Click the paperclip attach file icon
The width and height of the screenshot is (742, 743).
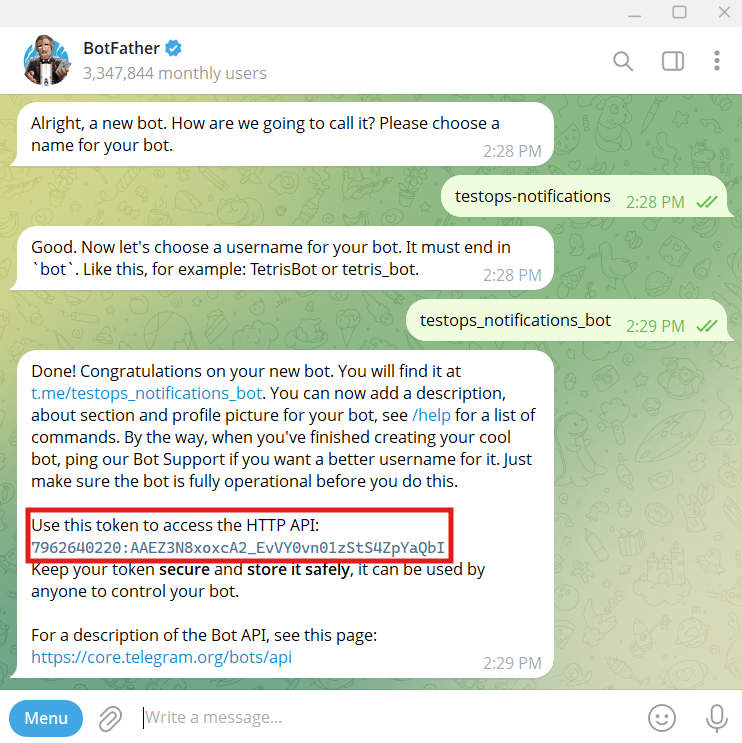(110, 718)
